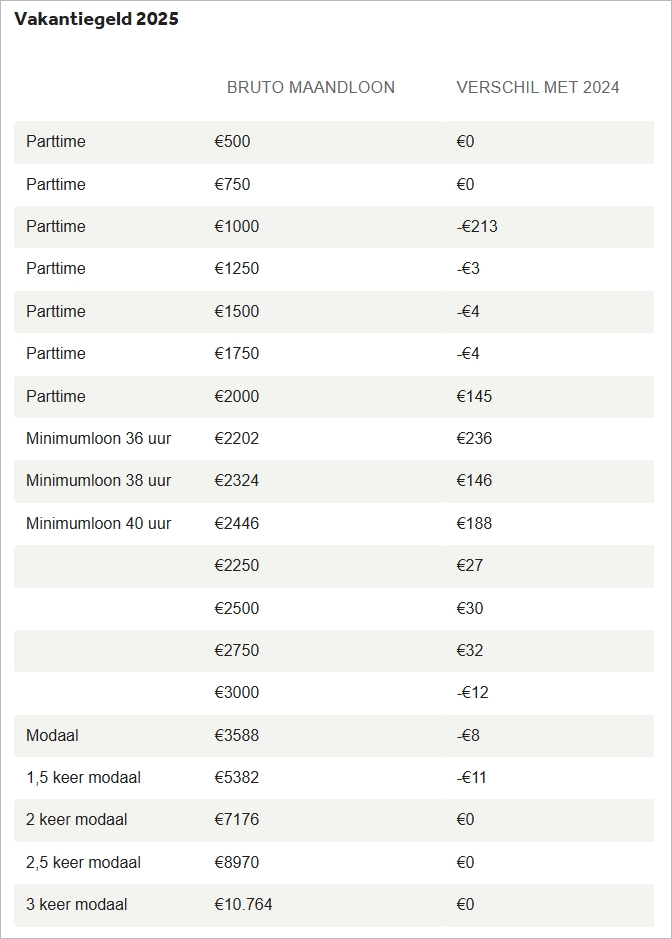
Task: Click the €10.764 salary value
Action: coord(243,905)
